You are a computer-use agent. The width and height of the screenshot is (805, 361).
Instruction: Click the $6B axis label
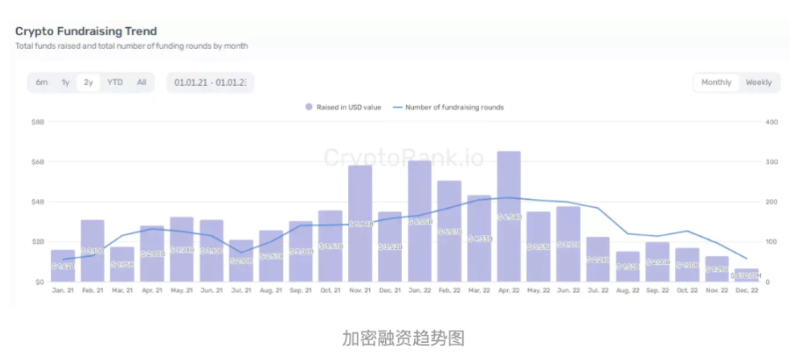click(x=38, y=162)
